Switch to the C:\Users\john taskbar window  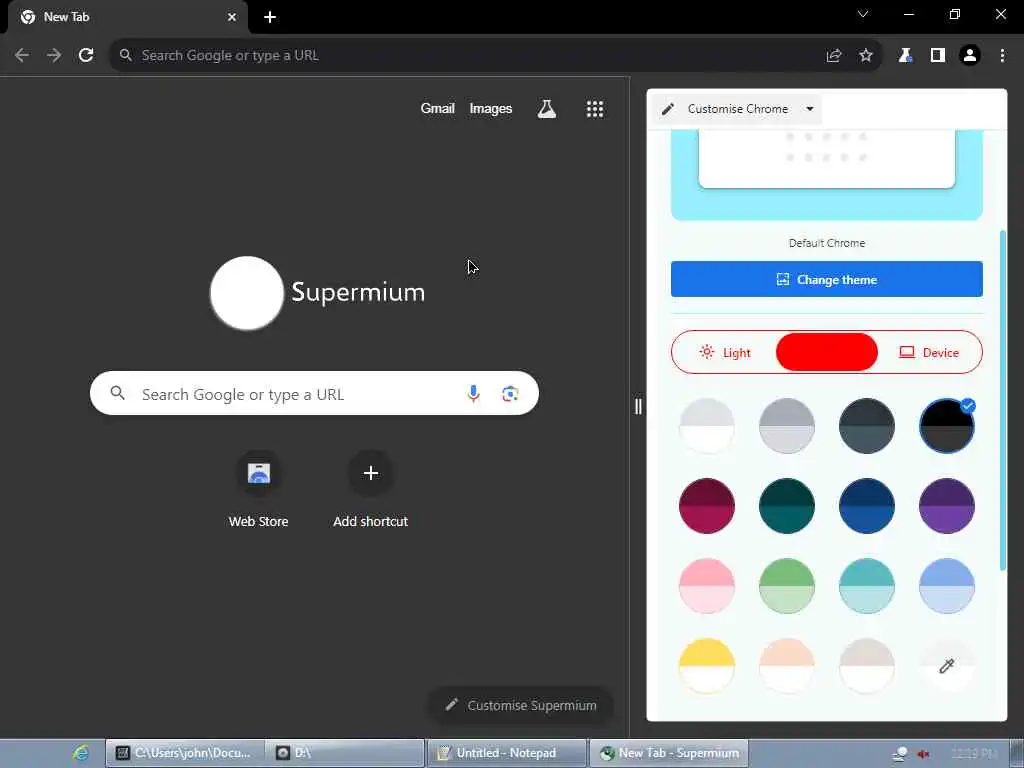point(185,753)
